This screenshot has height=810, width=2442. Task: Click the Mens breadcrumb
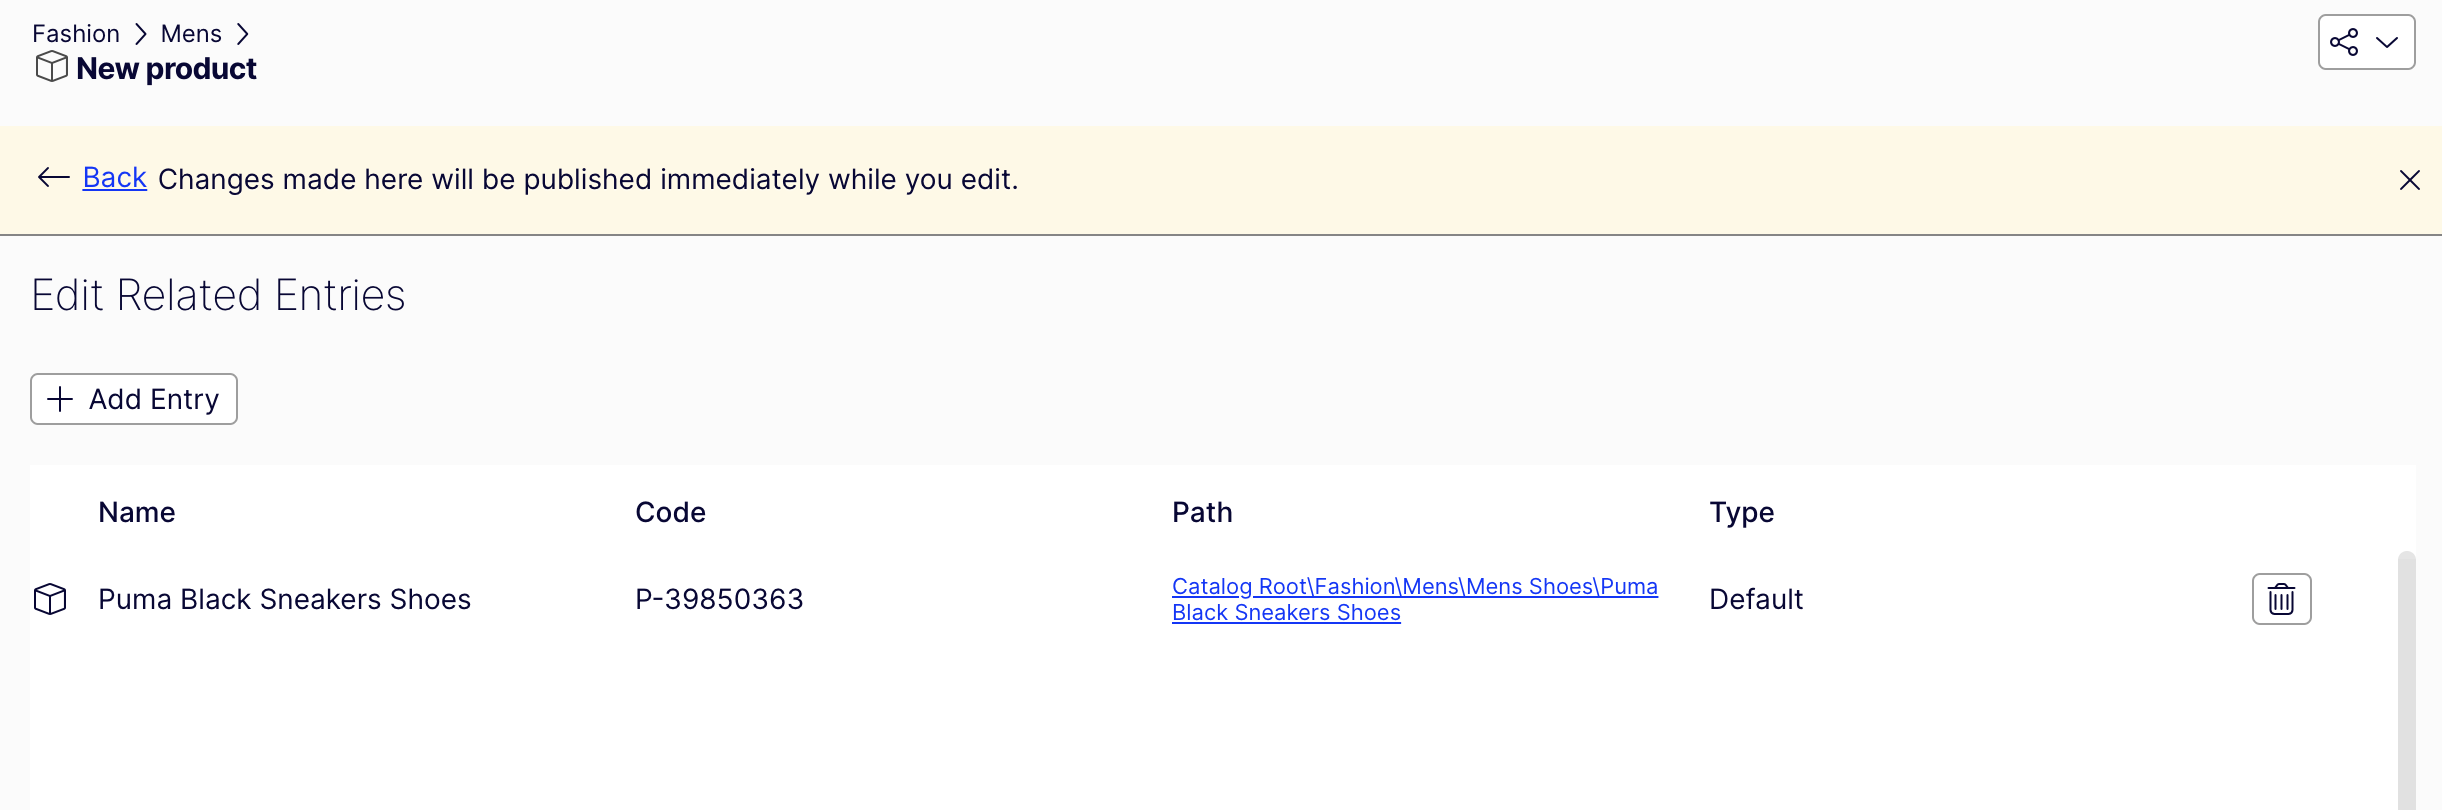(x=191, y=34)
